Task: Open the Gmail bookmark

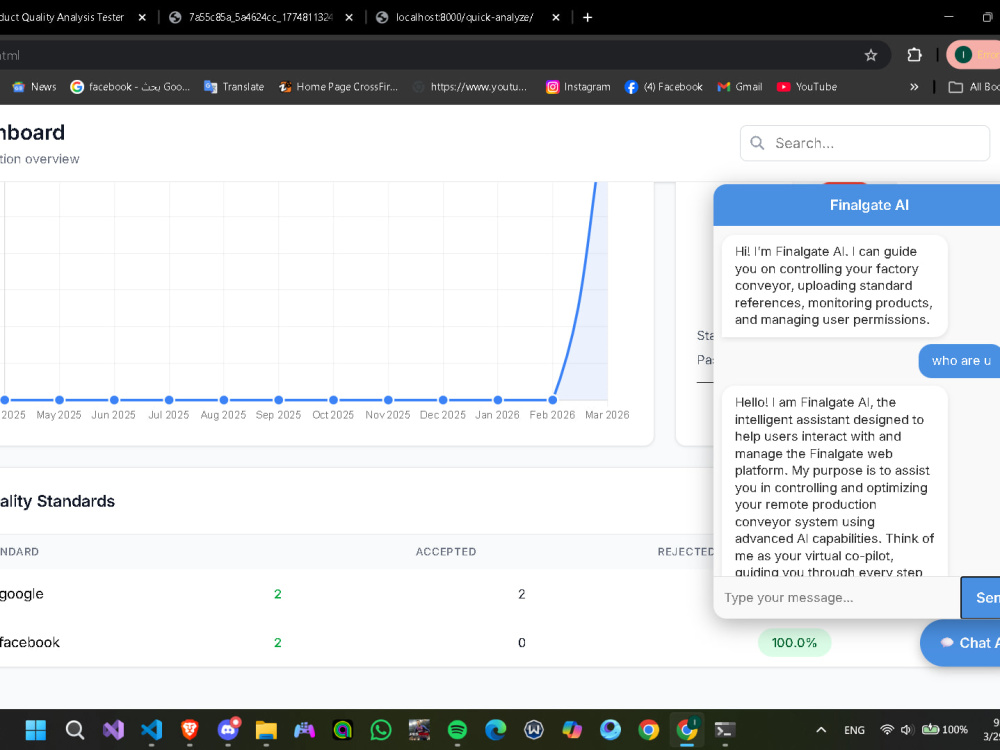Action: [740, 87]
